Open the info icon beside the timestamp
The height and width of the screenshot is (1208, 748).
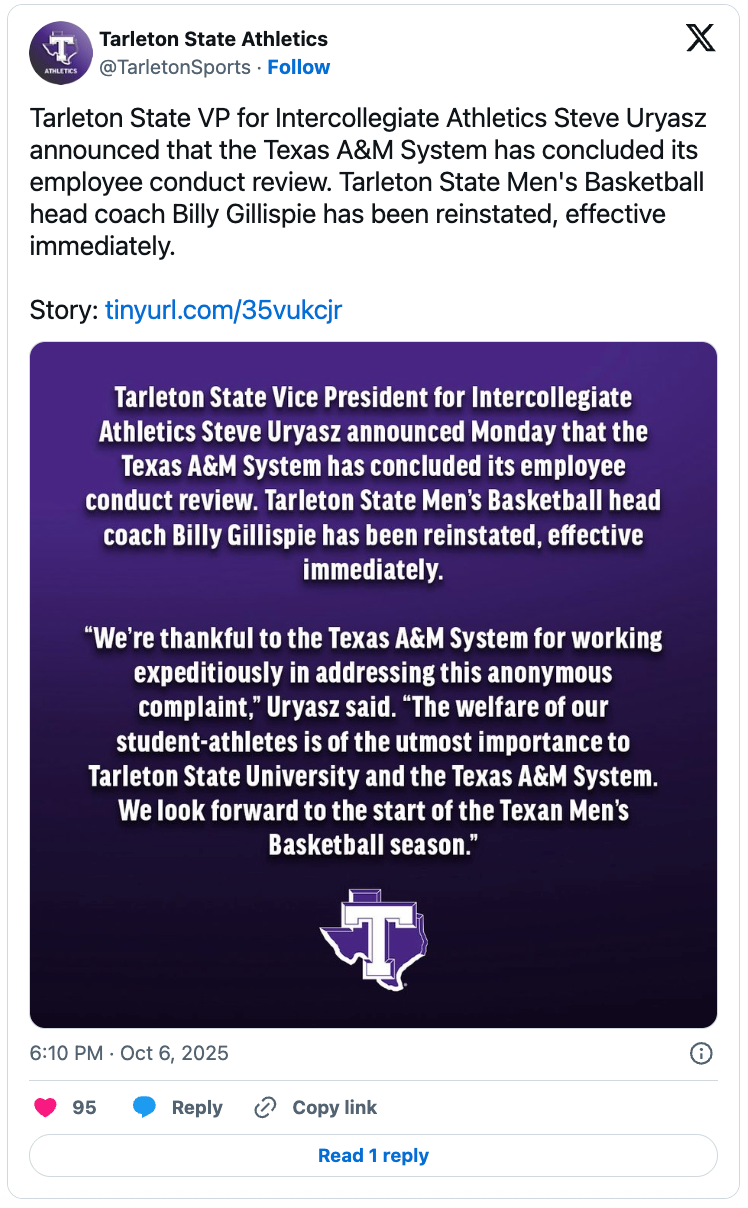click(x=702, y=1053)
